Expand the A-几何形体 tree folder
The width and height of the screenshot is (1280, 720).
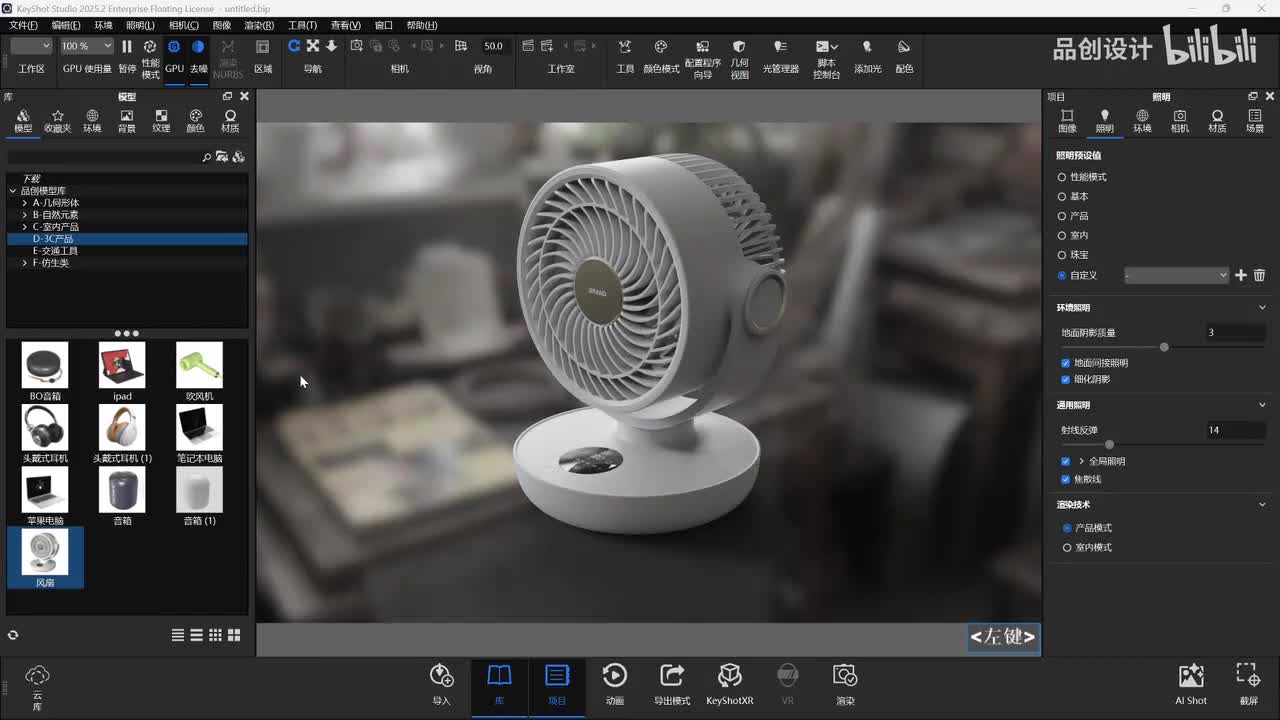coord(25,203)
